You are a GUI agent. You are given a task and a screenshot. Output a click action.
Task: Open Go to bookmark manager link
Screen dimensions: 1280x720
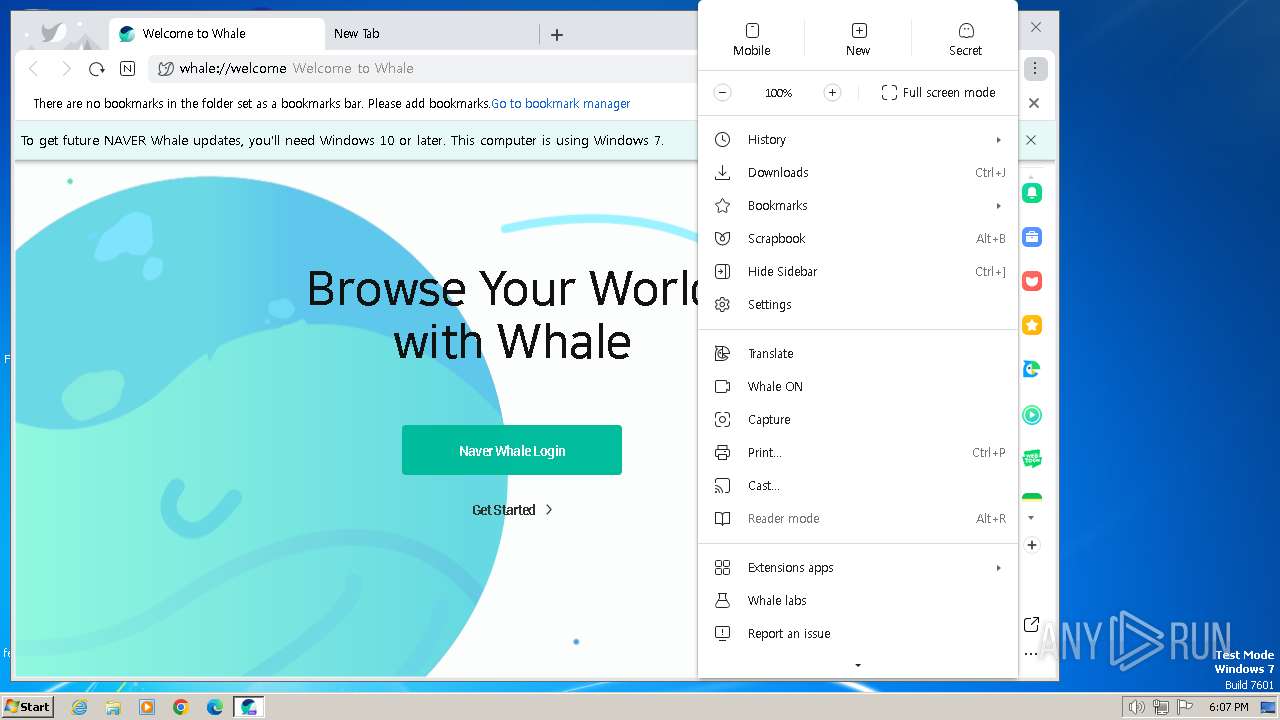560,104
